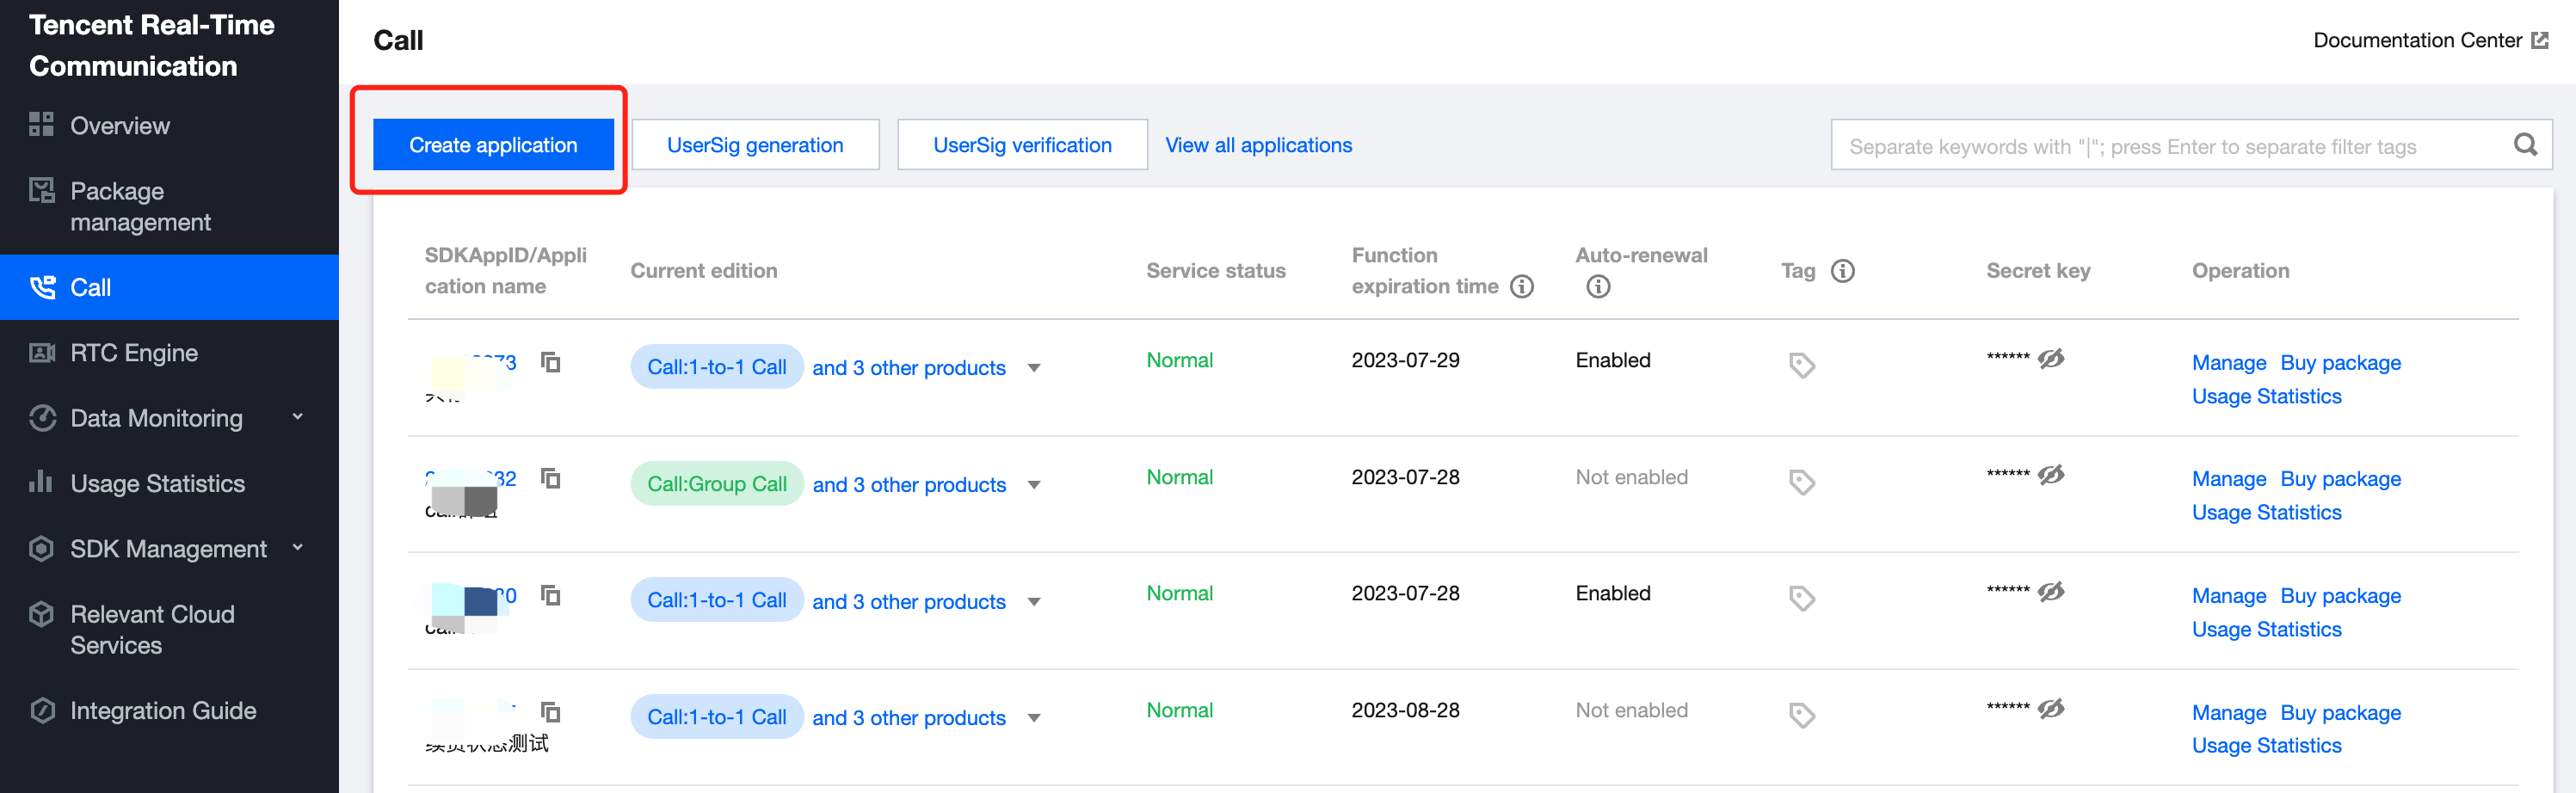This screenshot has width=2576, height=793.
Task: Click tag icon for the 2023-08-28 application
Action: (x=1801, y=715)
